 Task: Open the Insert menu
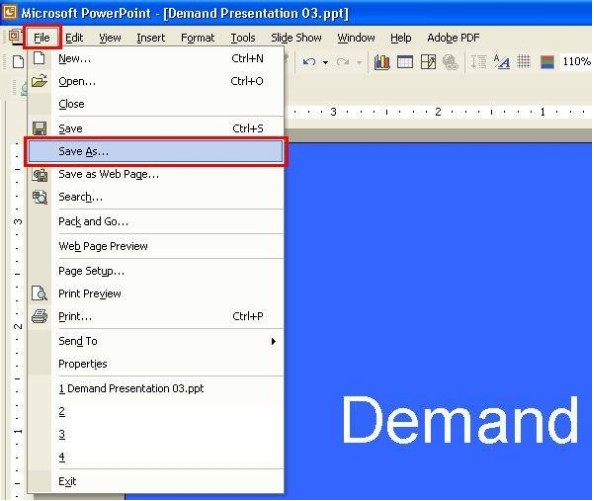pyautogui.click(x=150, y=37)
